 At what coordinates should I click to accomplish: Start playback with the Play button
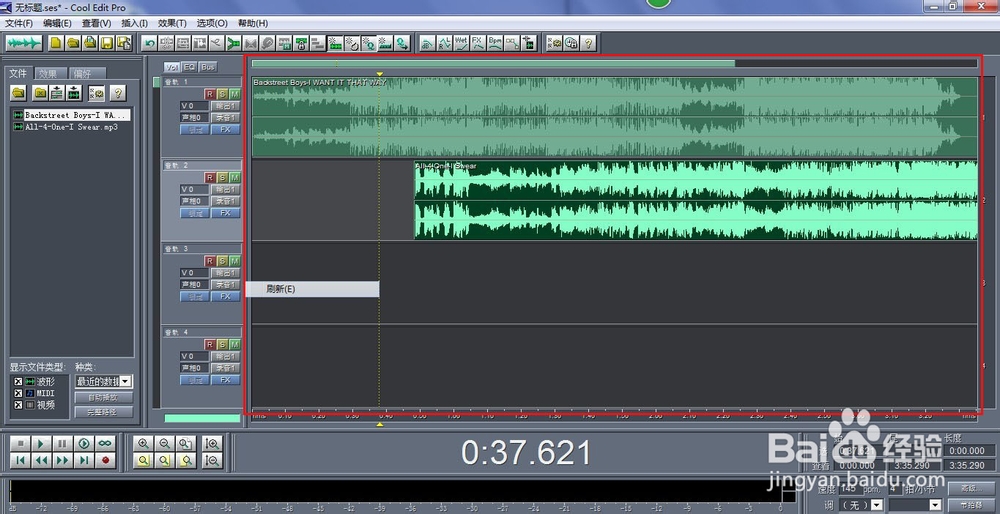pyautogui.click(x=41, y=443)
